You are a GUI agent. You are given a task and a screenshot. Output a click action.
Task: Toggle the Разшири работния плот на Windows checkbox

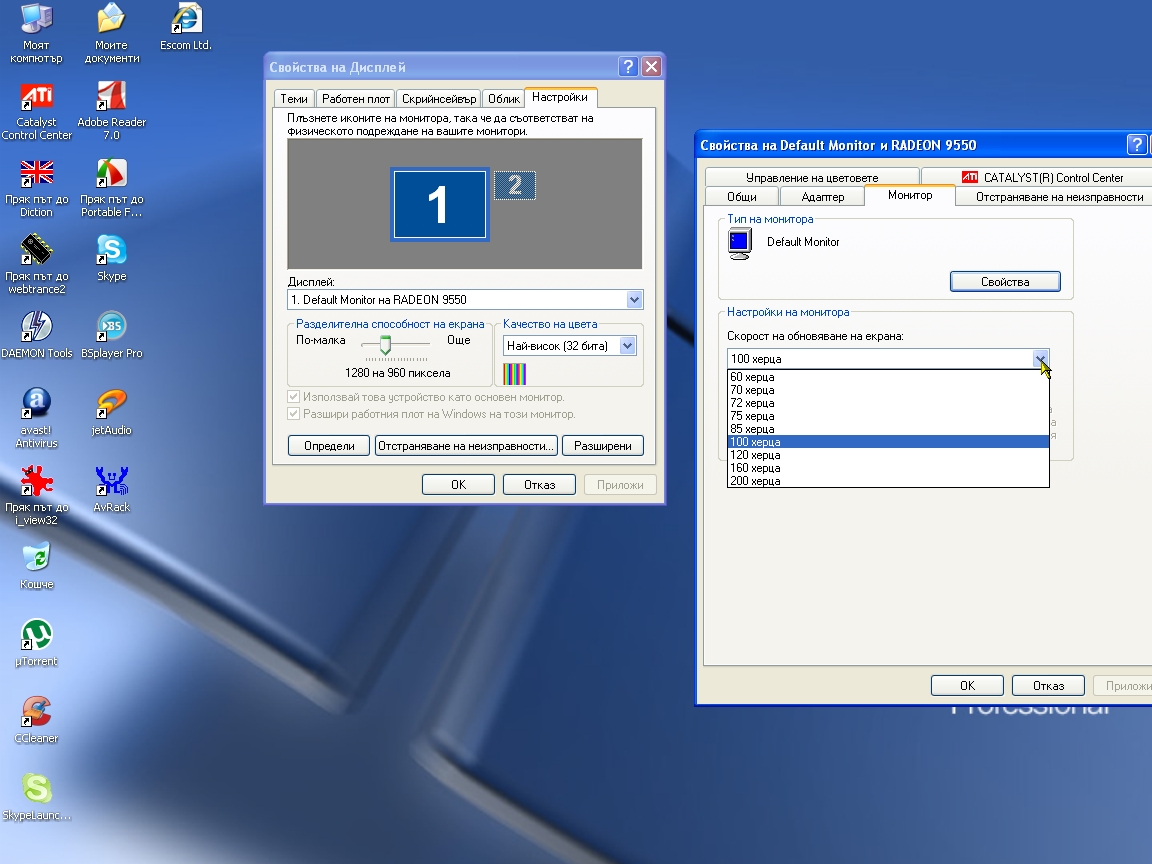(x=294, y=414)
